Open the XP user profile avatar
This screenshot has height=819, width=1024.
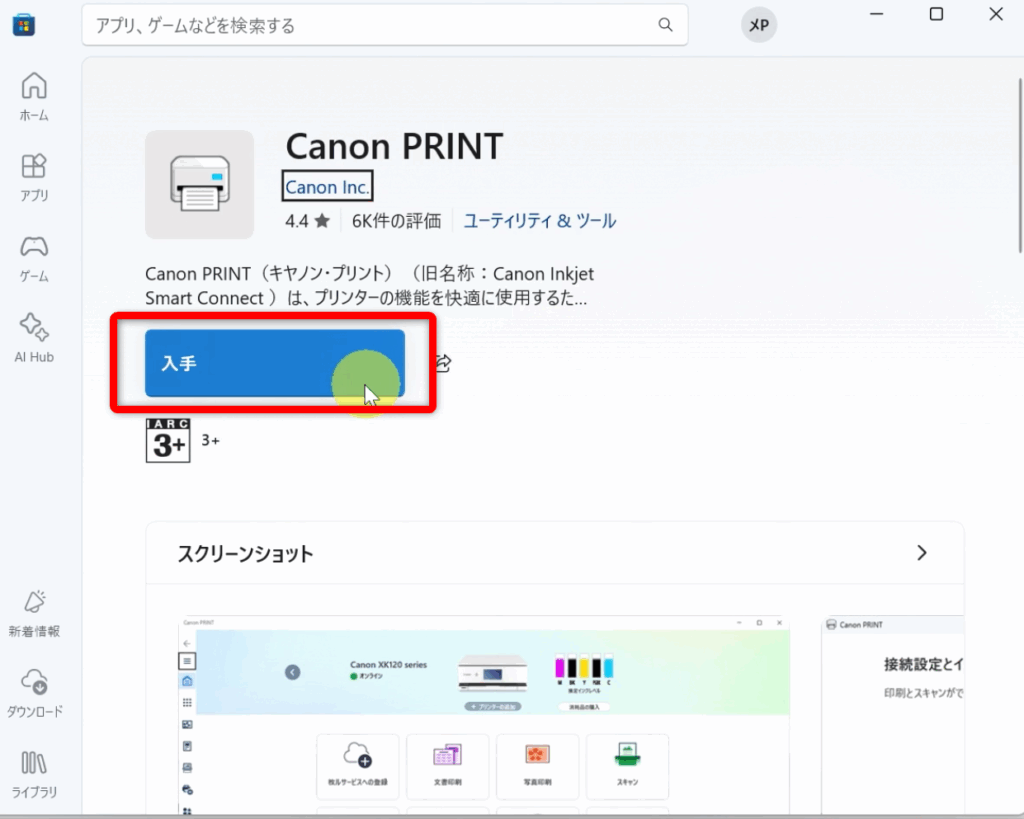(x=759, y=25)
